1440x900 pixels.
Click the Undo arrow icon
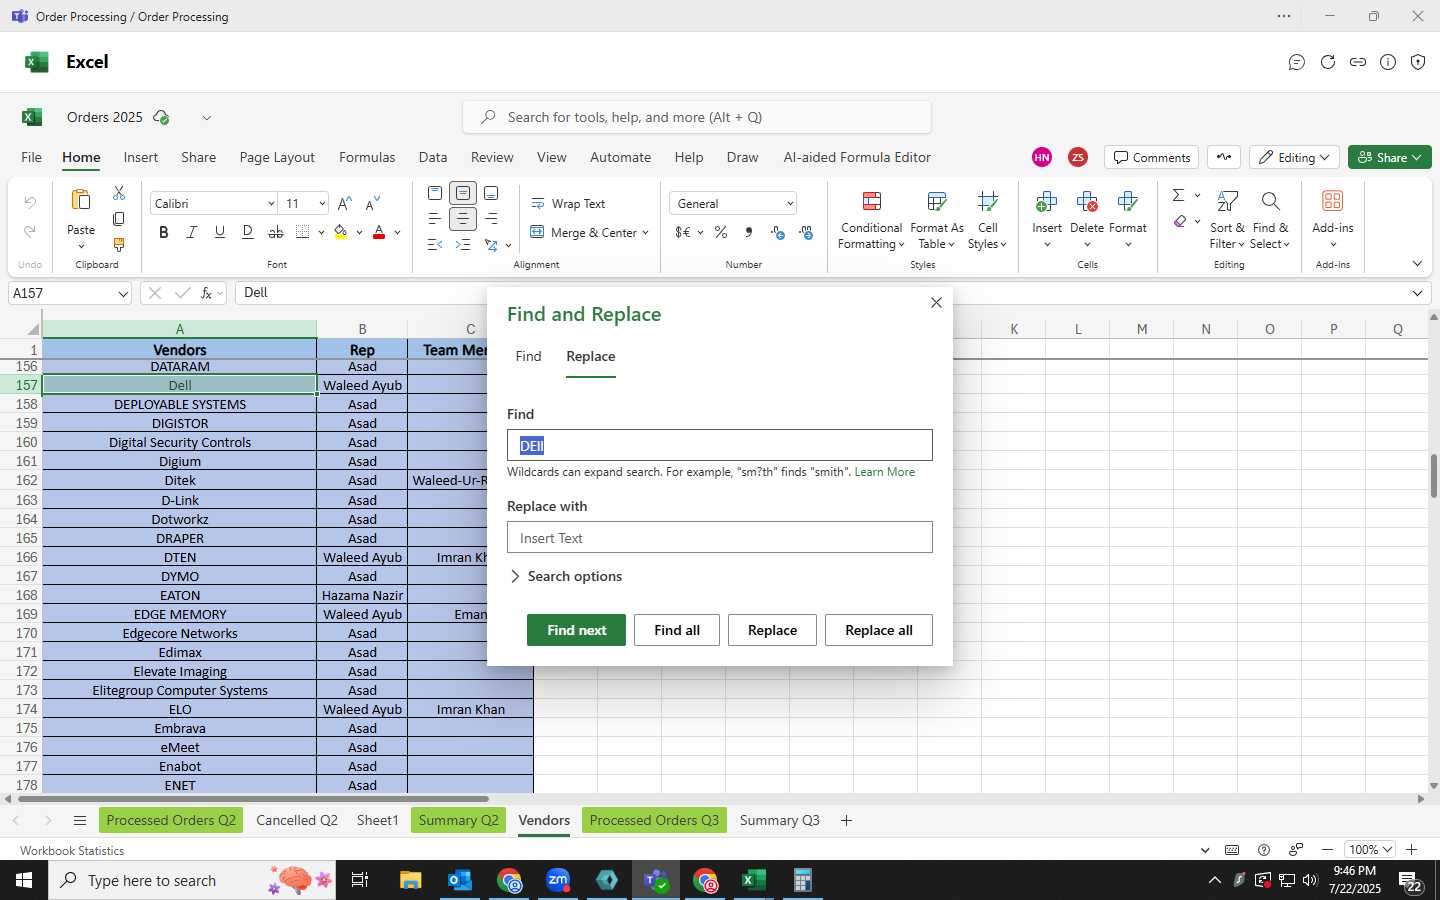[x=30, y=203]
